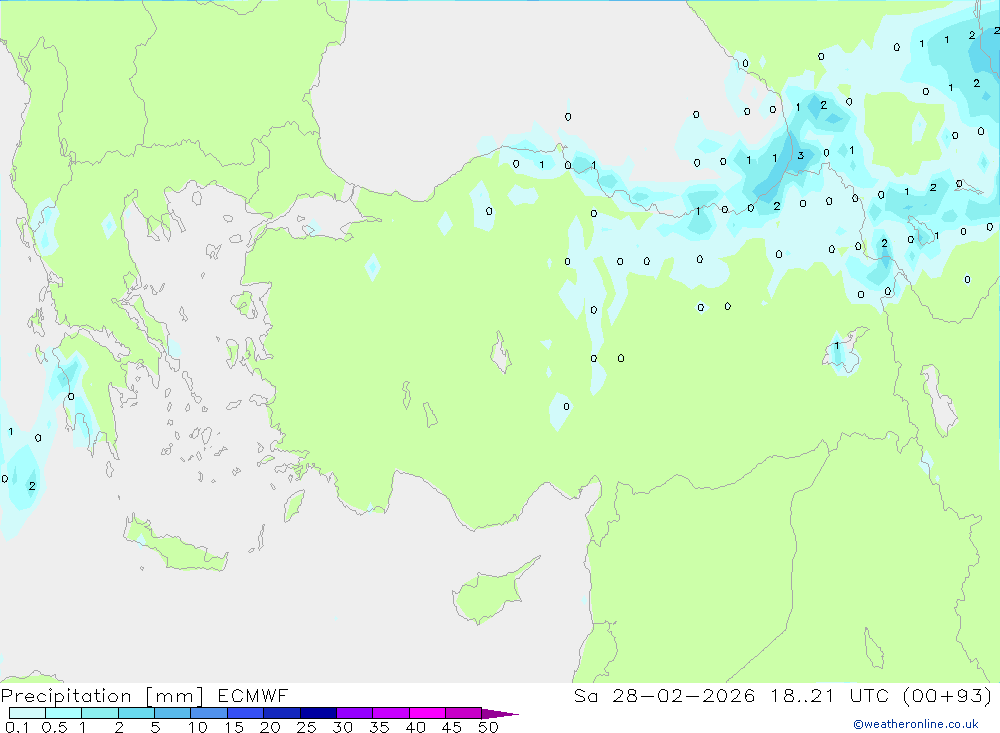Click the legend label "0.1"
This screenshot has height=733, width=1000.
tap(17, 727)
